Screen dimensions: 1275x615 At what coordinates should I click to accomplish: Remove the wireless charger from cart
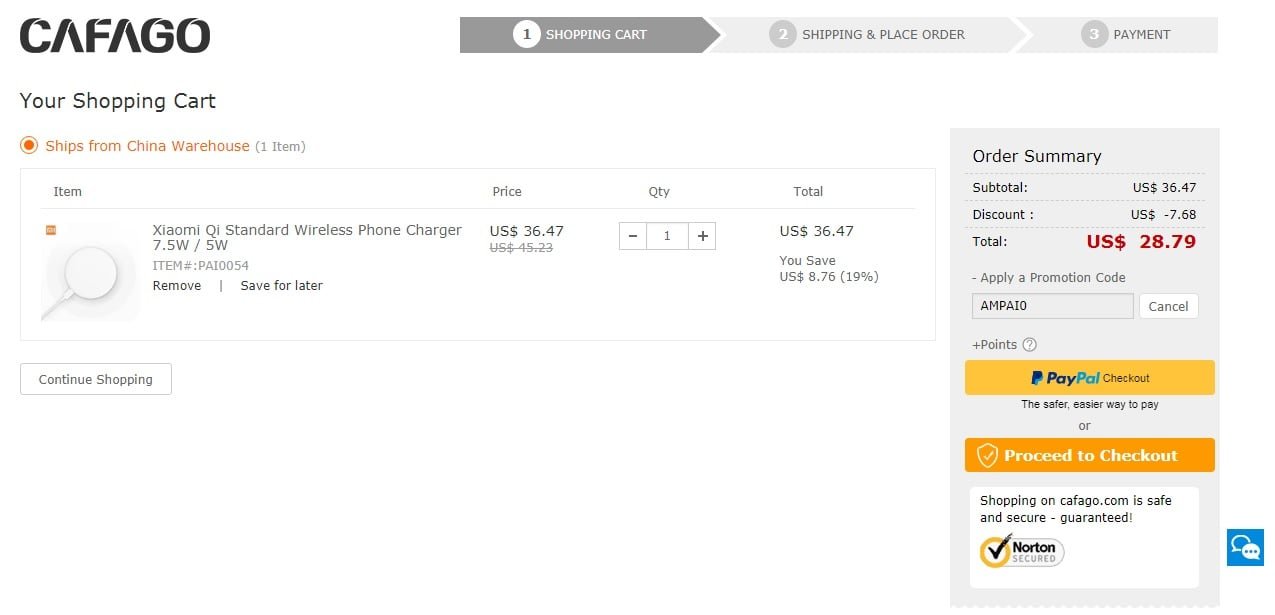tap(177, 286)
